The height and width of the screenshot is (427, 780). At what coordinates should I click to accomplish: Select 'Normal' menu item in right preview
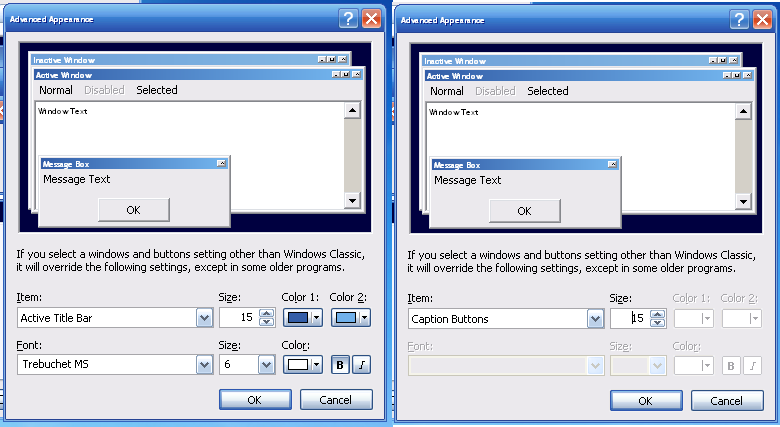446,91
